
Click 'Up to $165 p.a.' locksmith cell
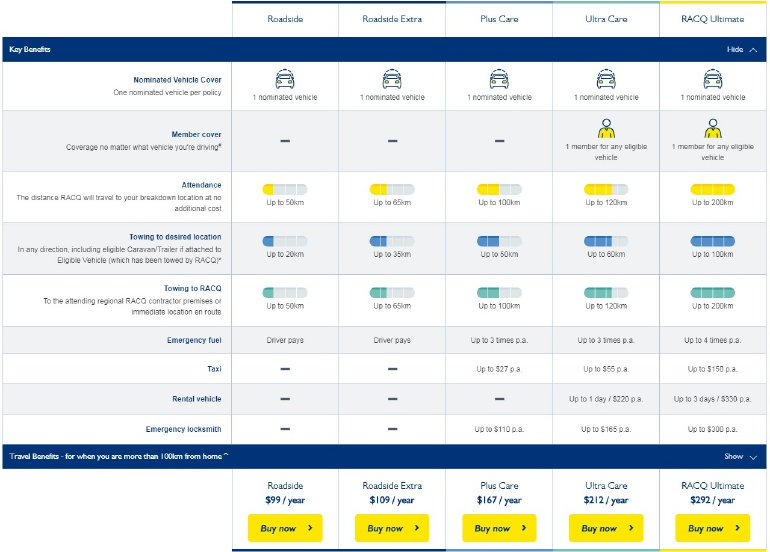(x=606, y=429)
